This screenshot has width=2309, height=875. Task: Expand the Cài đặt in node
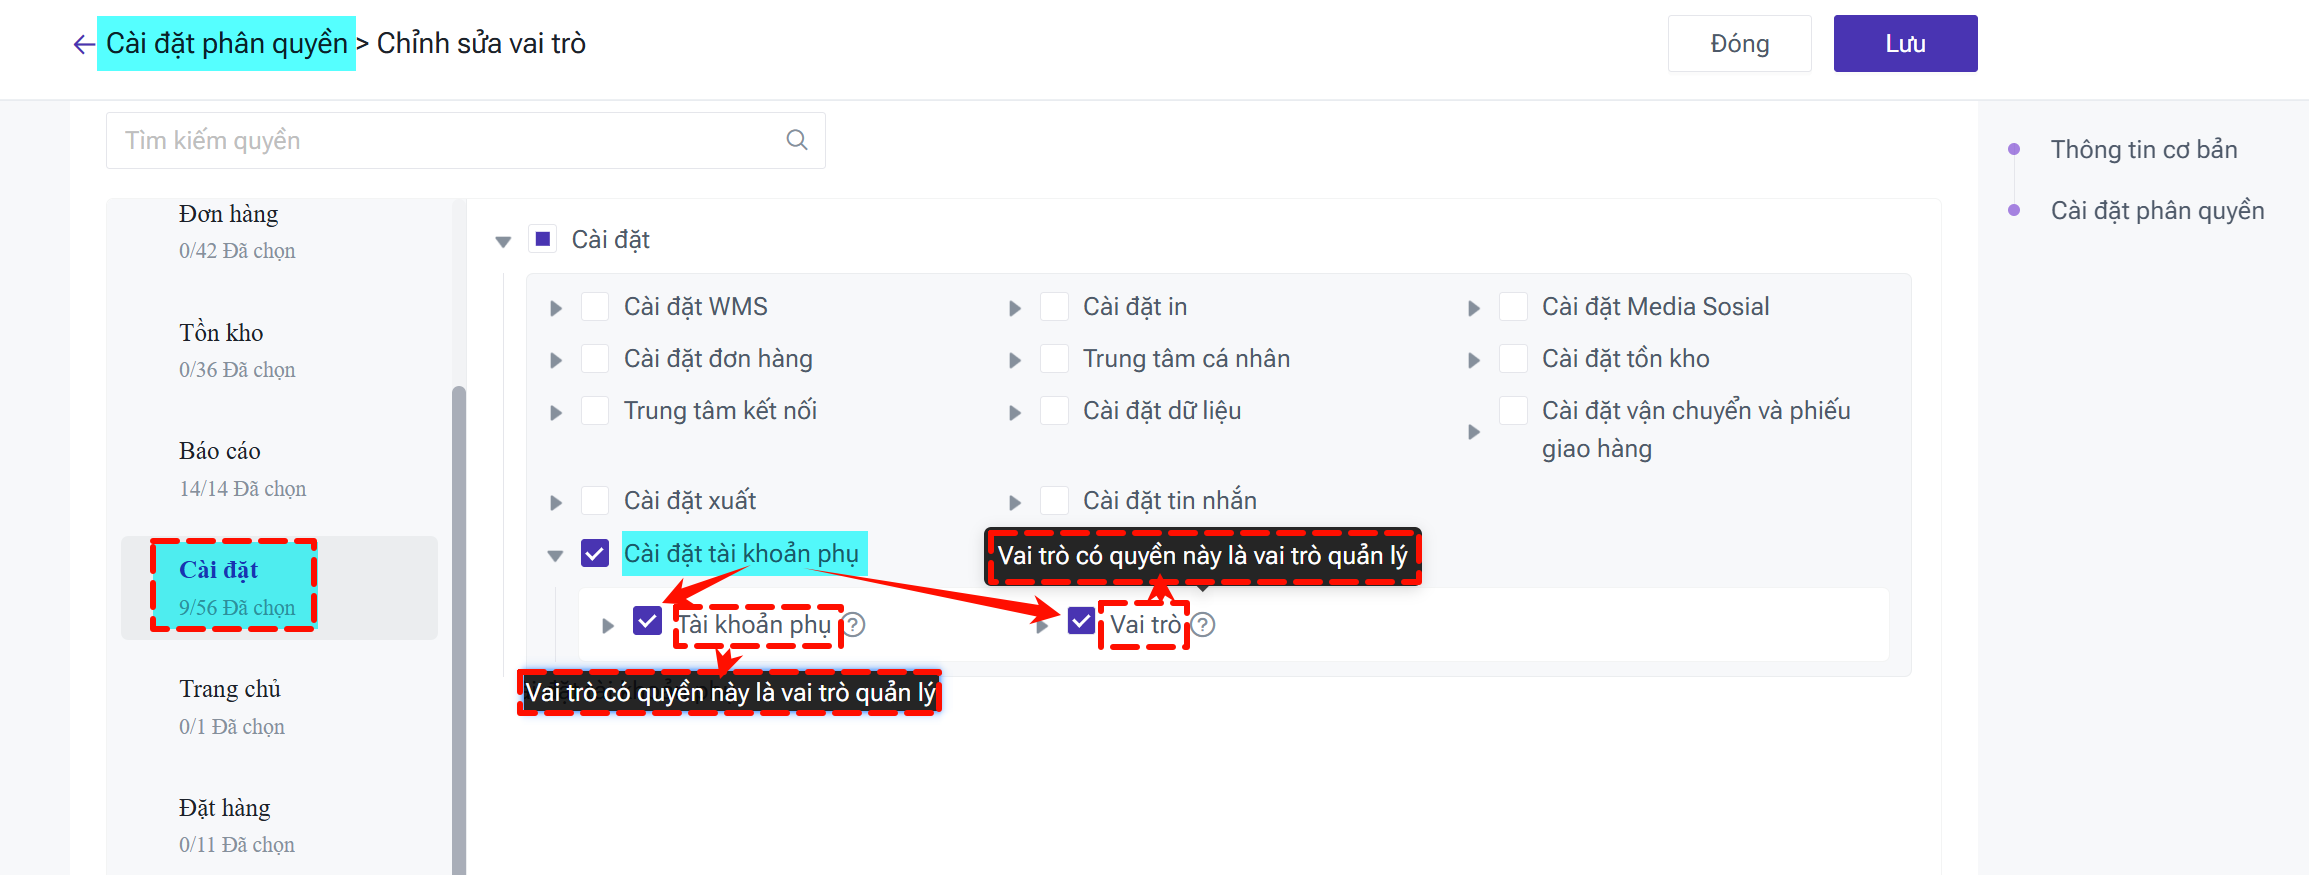pos(1015,308)
